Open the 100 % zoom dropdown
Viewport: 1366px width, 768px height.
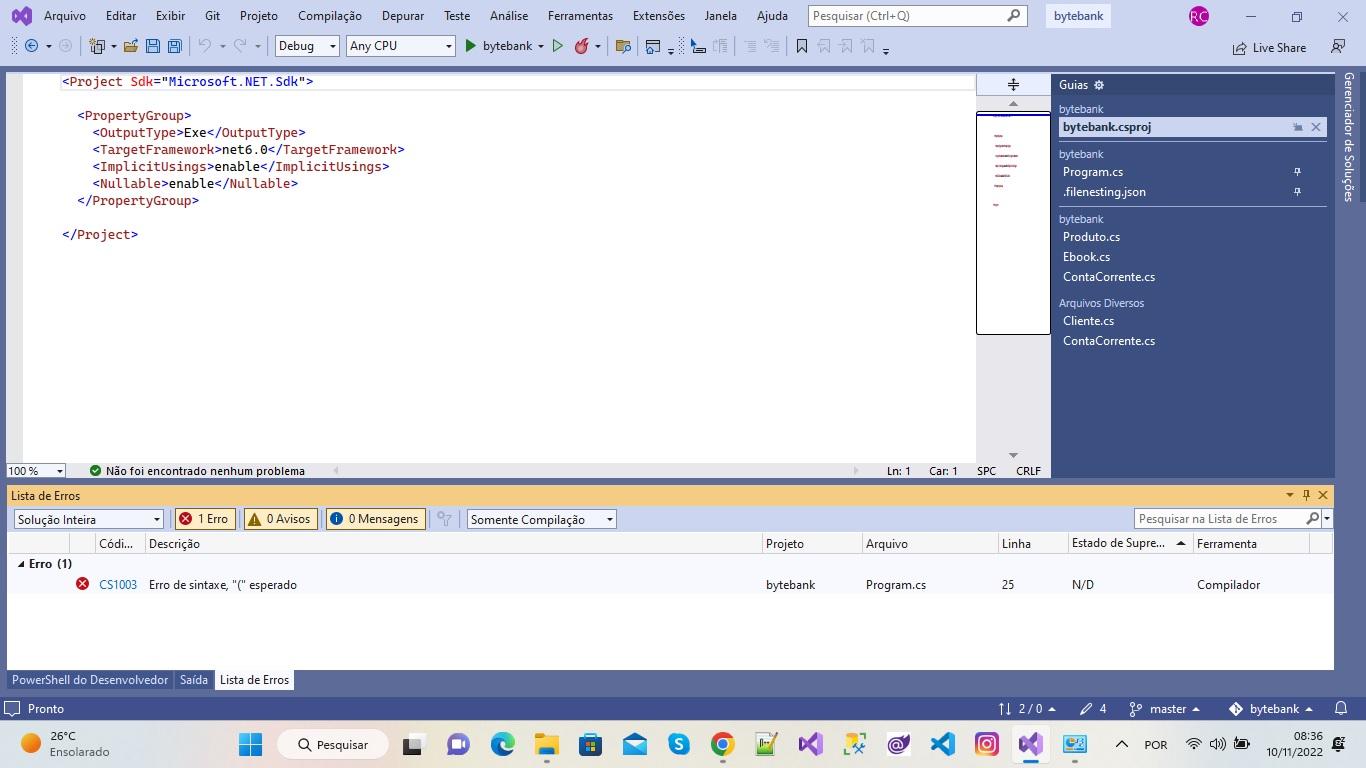tap(36, 471)
